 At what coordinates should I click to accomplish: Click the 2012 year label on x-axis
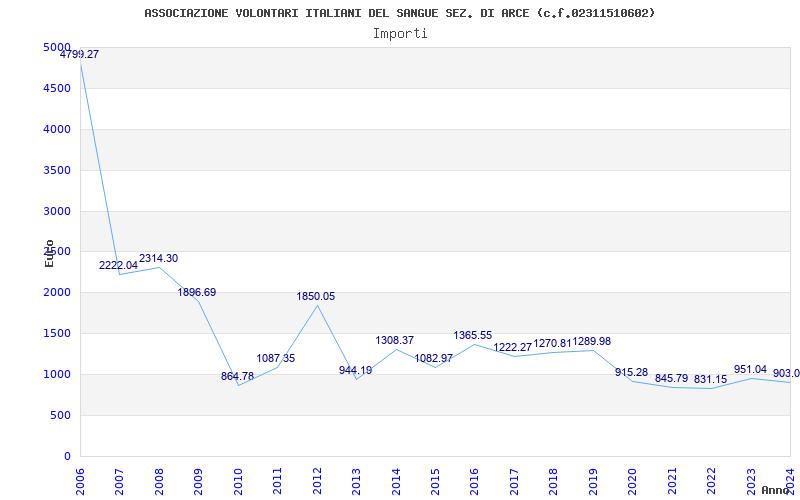317,479
